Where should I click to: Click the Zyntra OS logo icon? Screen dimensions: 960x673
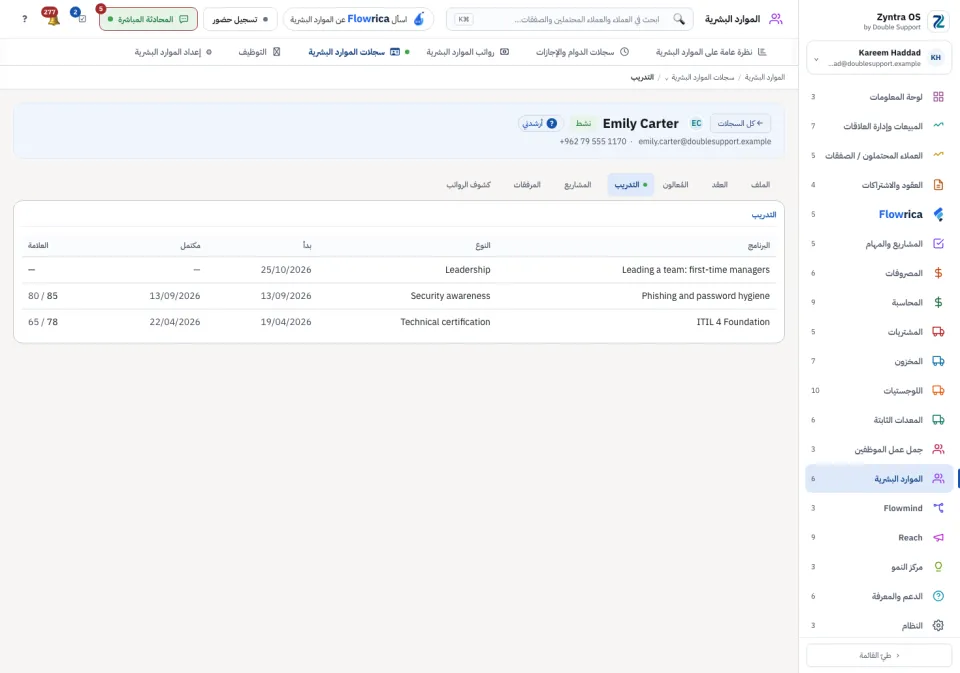(x=938, y=22)
